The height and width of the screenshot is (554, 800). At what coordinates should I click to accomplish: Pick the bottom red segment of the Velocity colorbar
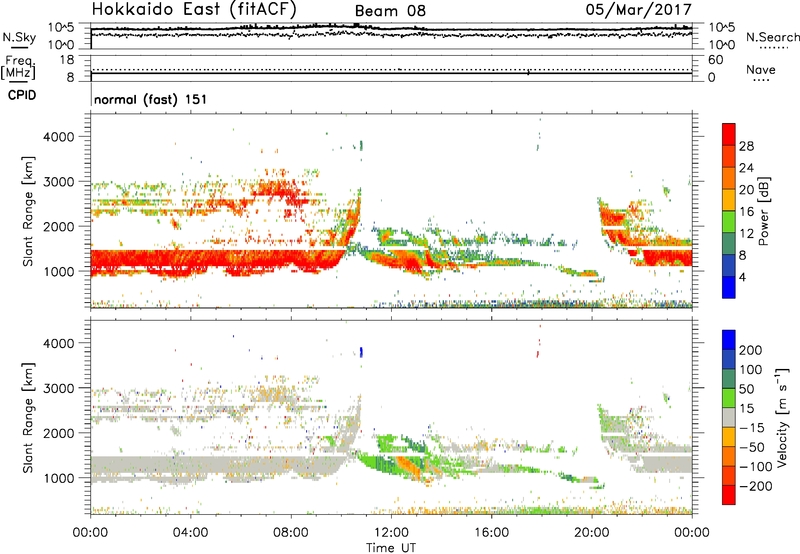pyautogui.click(x=729, y=495)
